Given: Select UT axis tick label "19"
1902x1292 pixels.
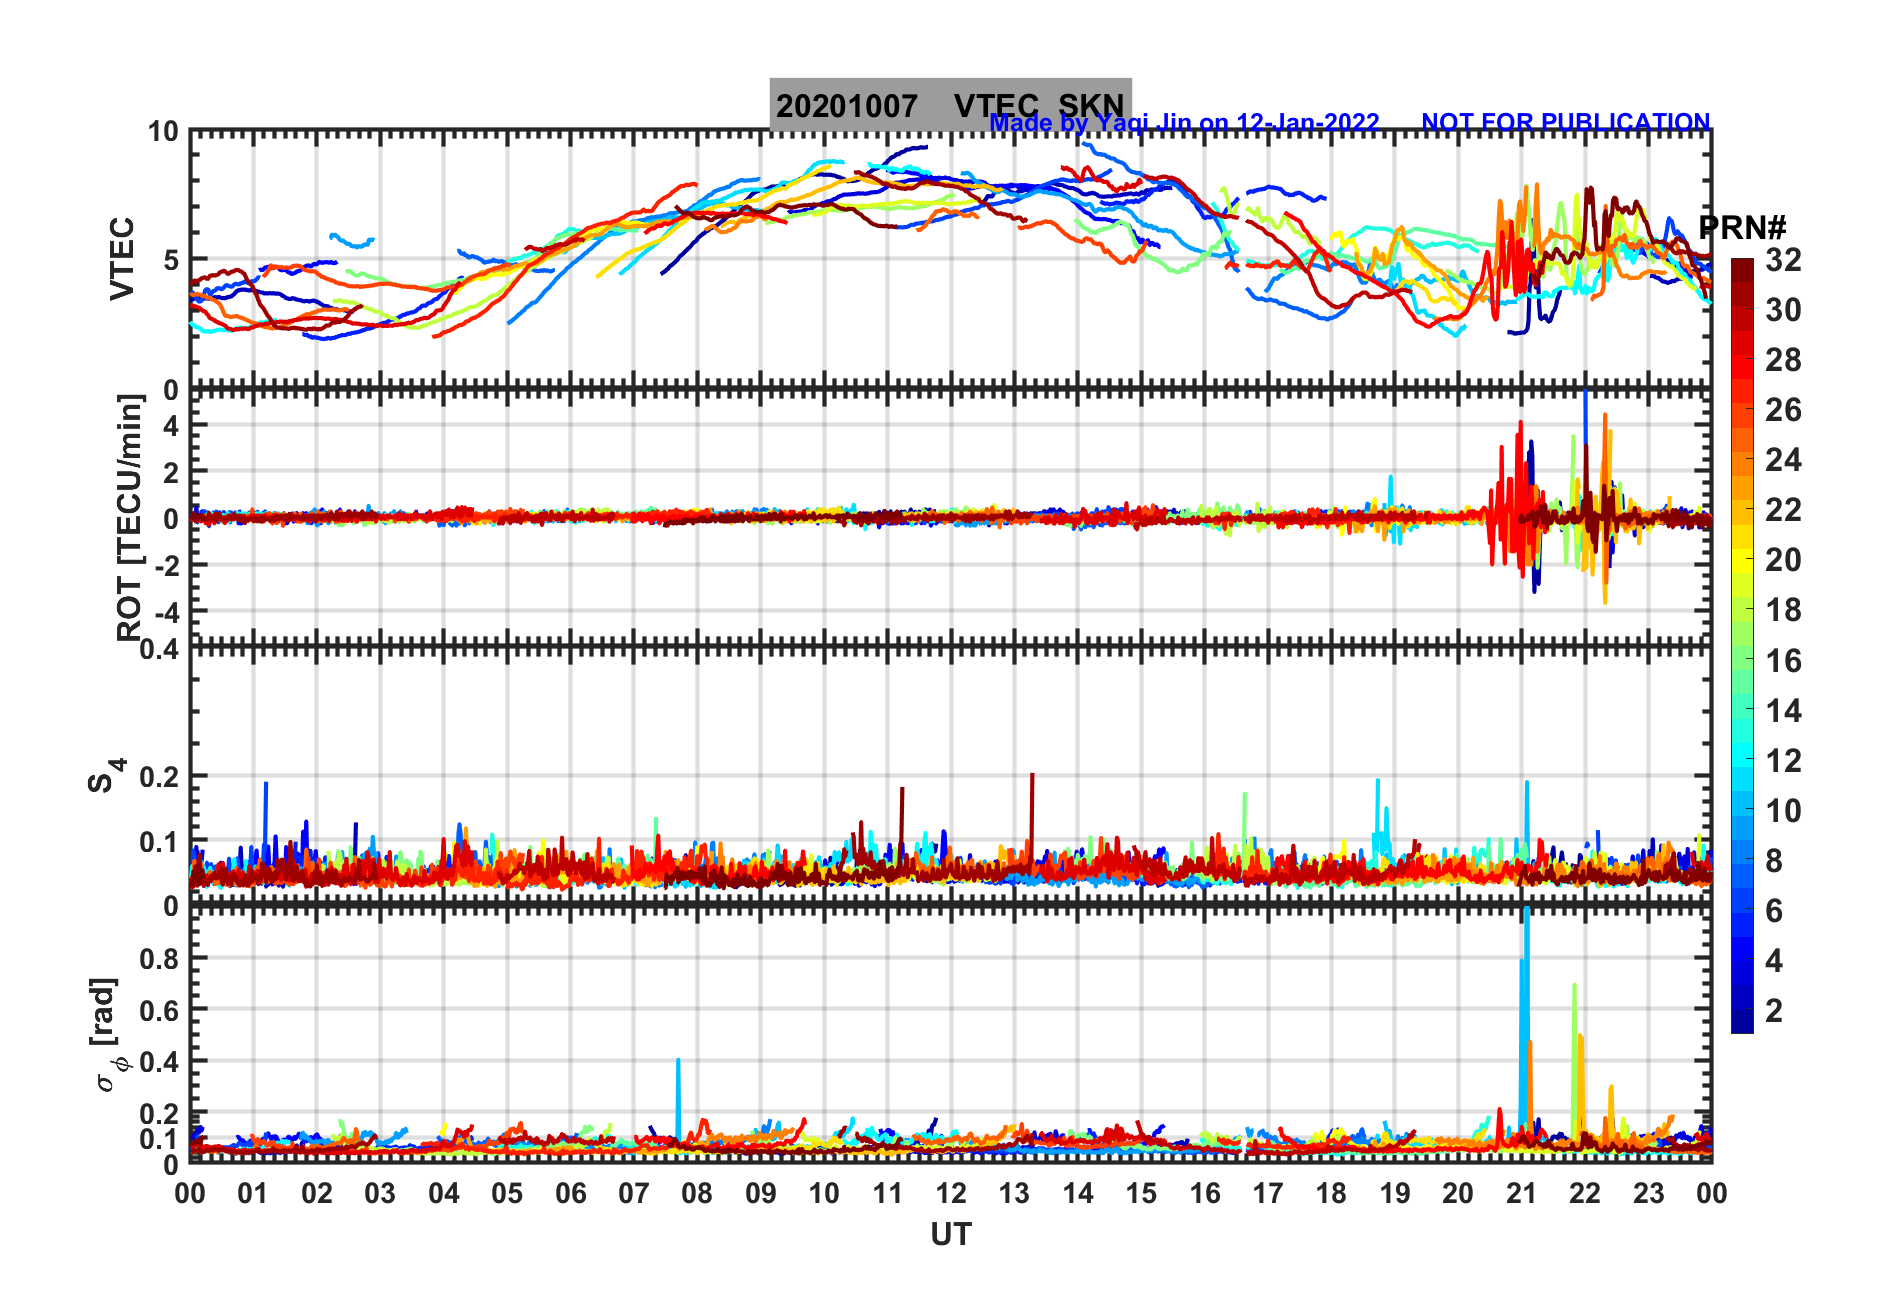Looking at the screenshot, I should (x=1395, y=1193).
